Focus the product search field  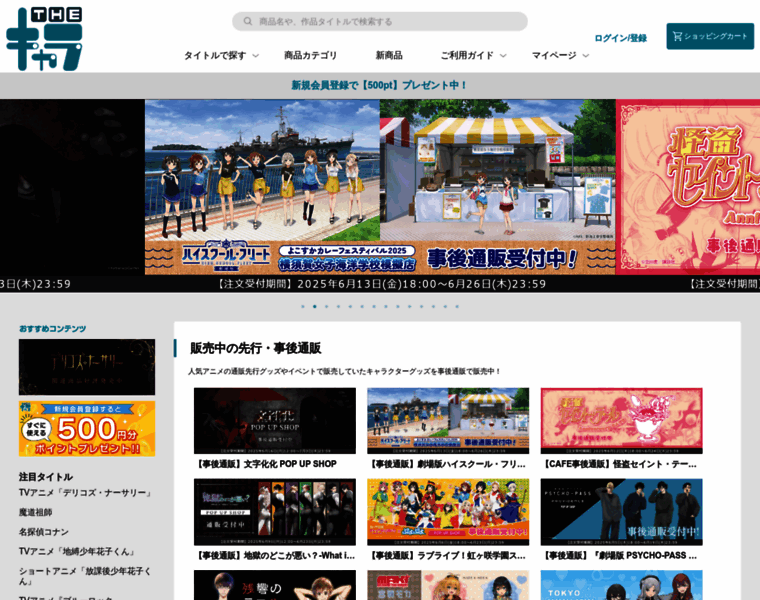click(x=380, y=21)
